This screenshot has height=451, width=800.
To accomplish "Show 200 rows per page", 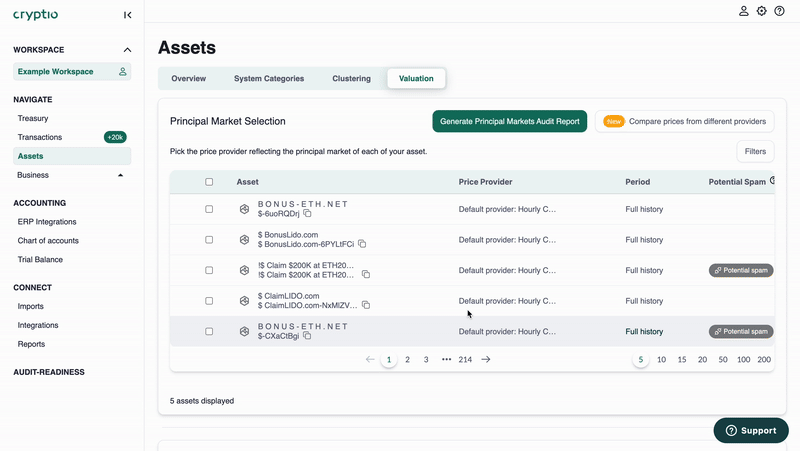I will pos(764,360).
